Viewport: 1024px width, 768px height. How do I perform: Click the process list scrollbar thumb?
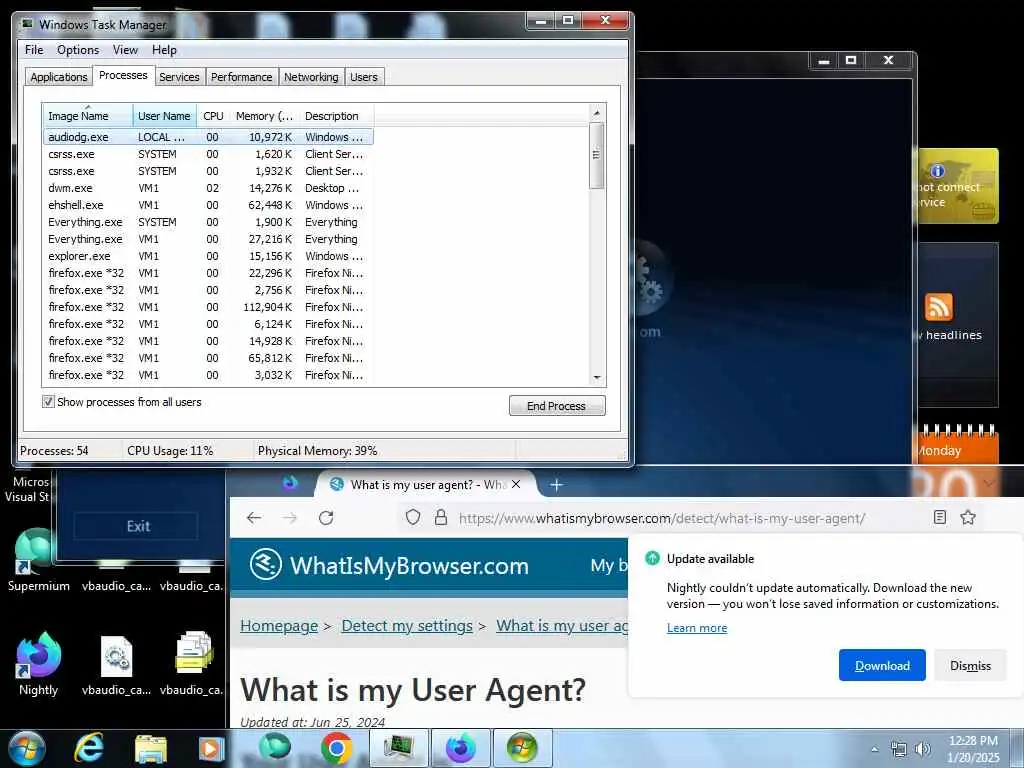pyautogui.click(x=596, y=155)
